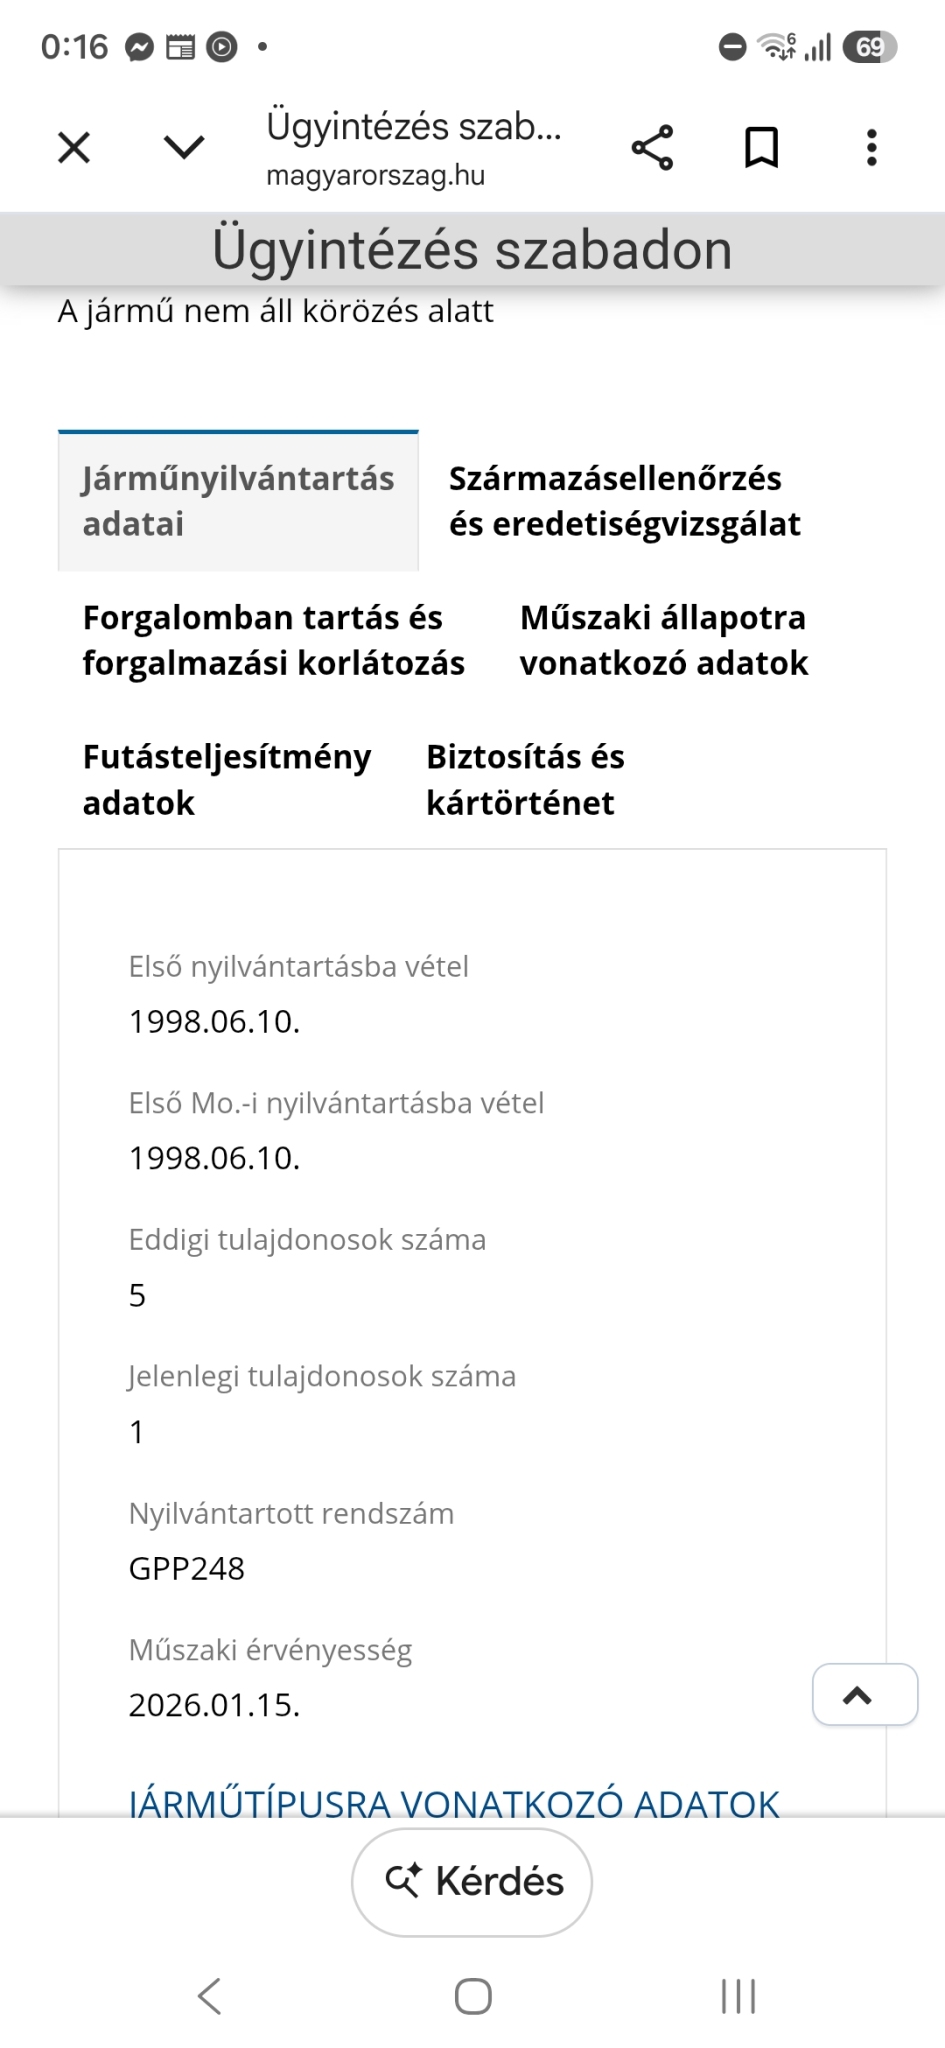Tap the Android home navigation icon
Screen dimensions: 945x2048
(x=473, y=1996)
